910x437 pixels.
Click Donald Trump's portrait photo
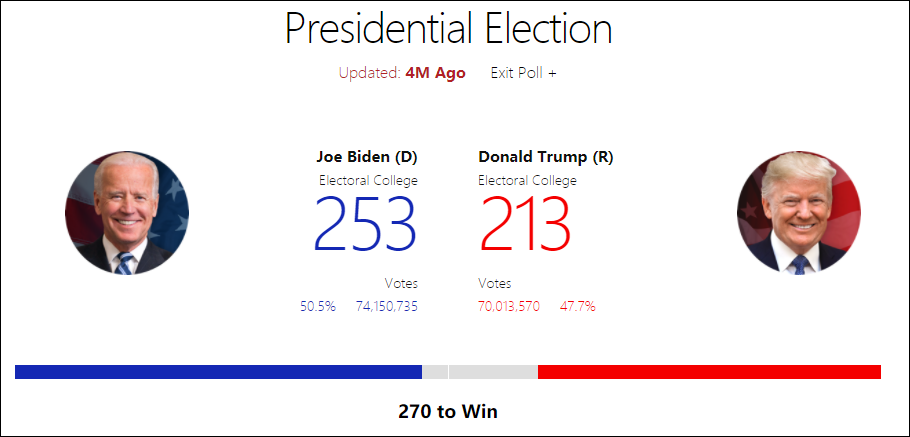point(798,213)
